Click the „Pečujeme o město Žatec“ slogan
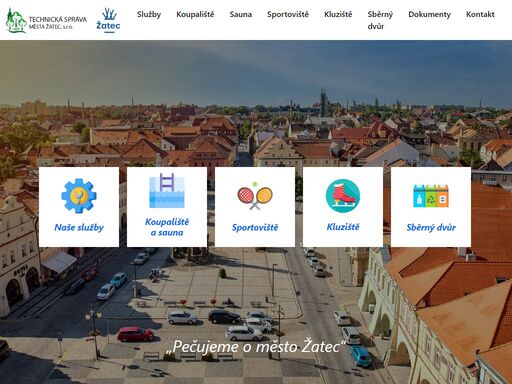Screen dimensions: 512x384 (x=256, y=346)
